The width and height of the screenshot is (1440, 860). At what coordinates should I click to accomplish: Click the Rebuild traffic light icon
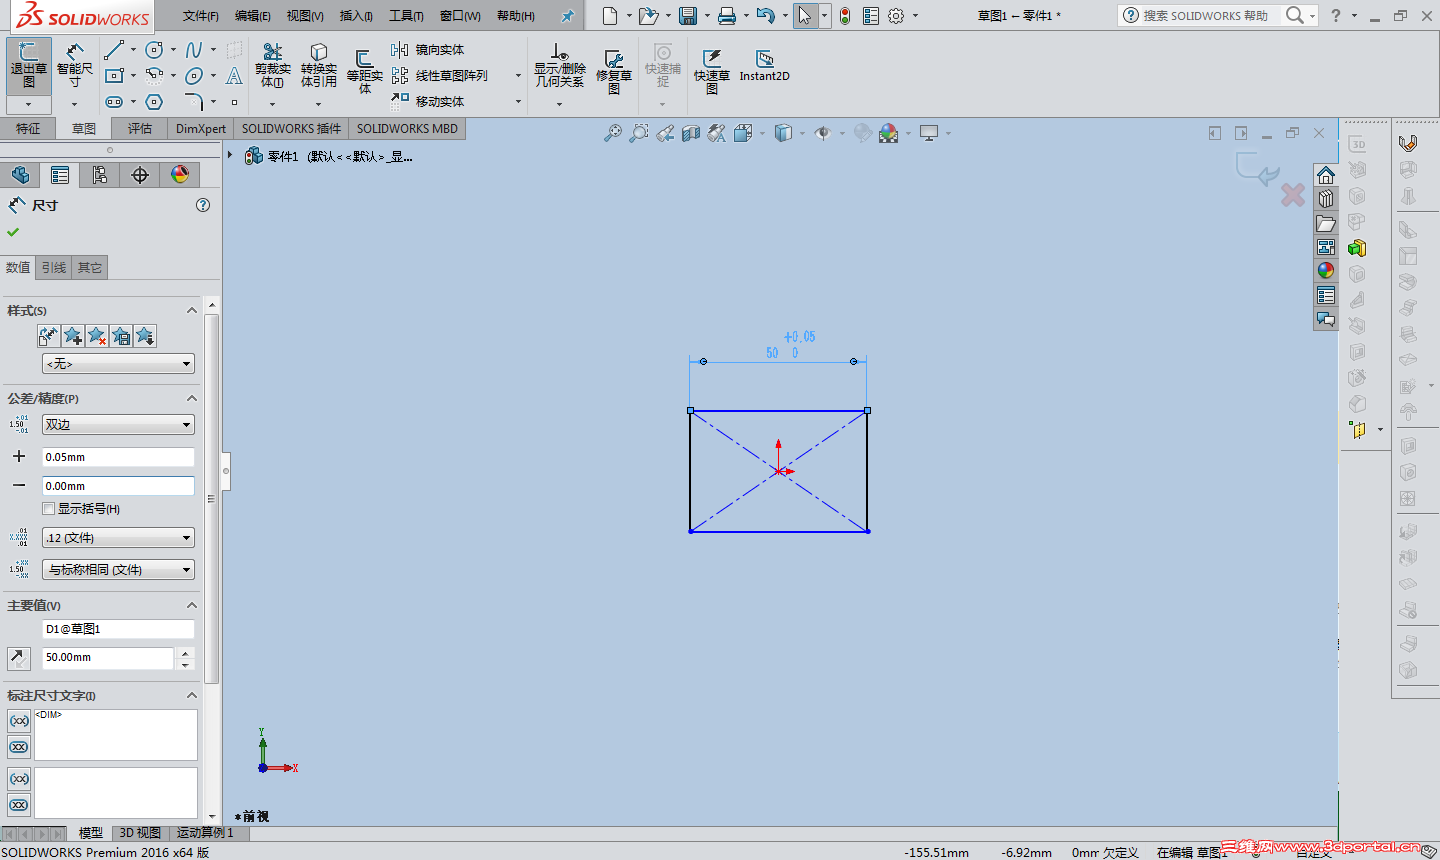pyautogui.click(x=845, y=16)
